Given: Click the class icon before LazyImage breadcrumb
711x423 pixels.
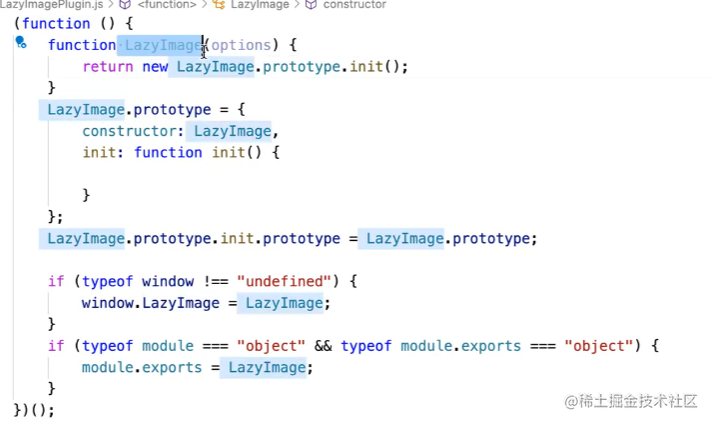Looking at the screenshot, I should 219,5.
